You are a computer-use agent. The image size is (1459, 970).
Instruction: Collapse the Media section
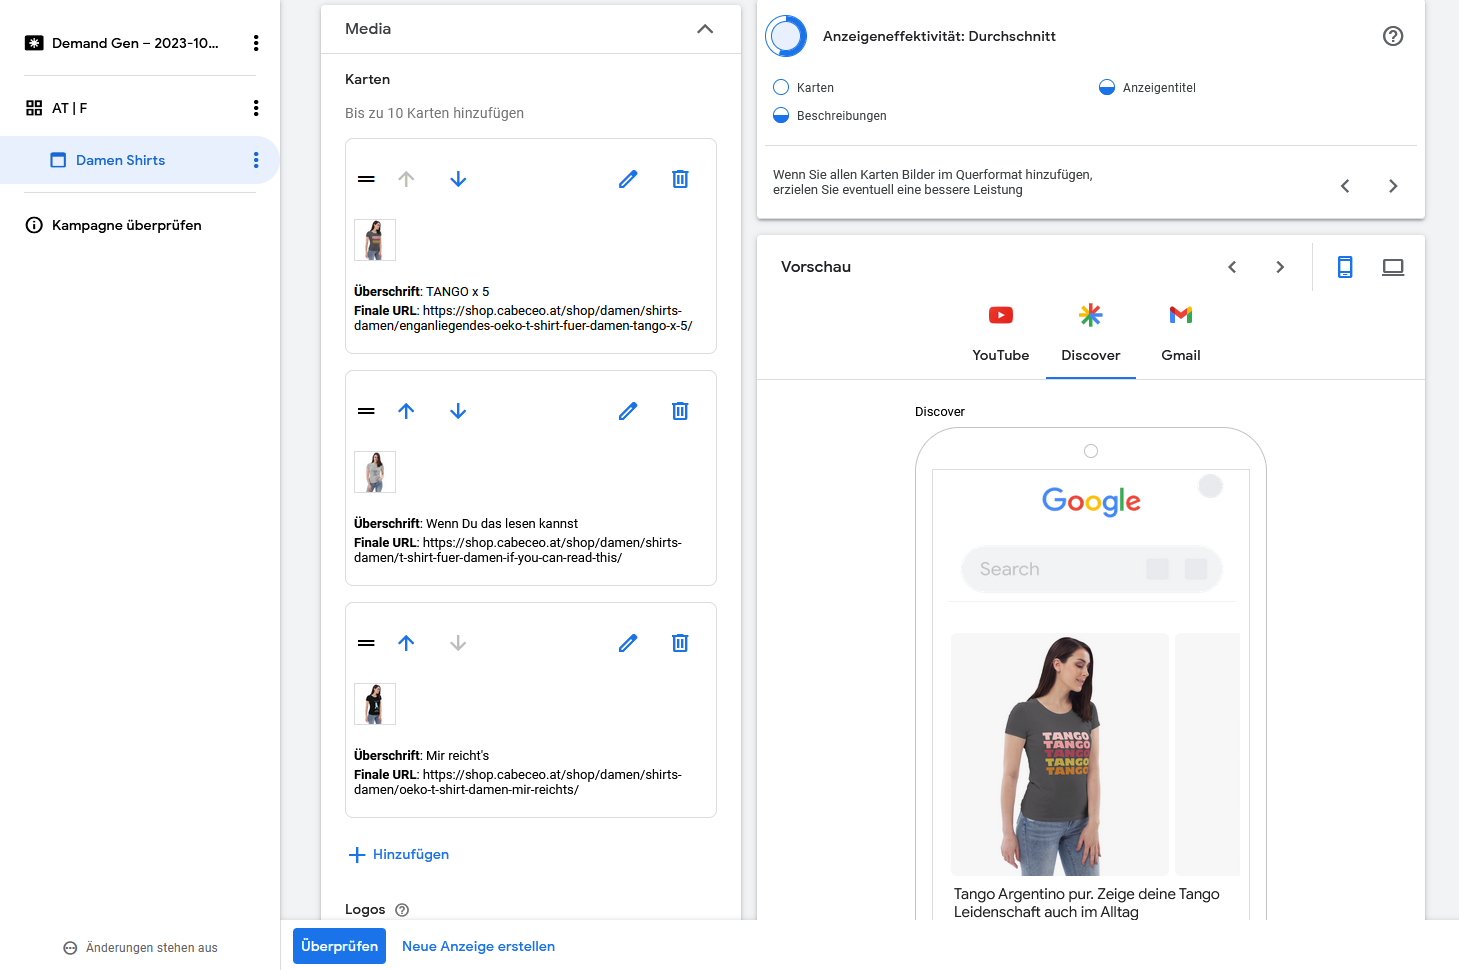[705, 29]
